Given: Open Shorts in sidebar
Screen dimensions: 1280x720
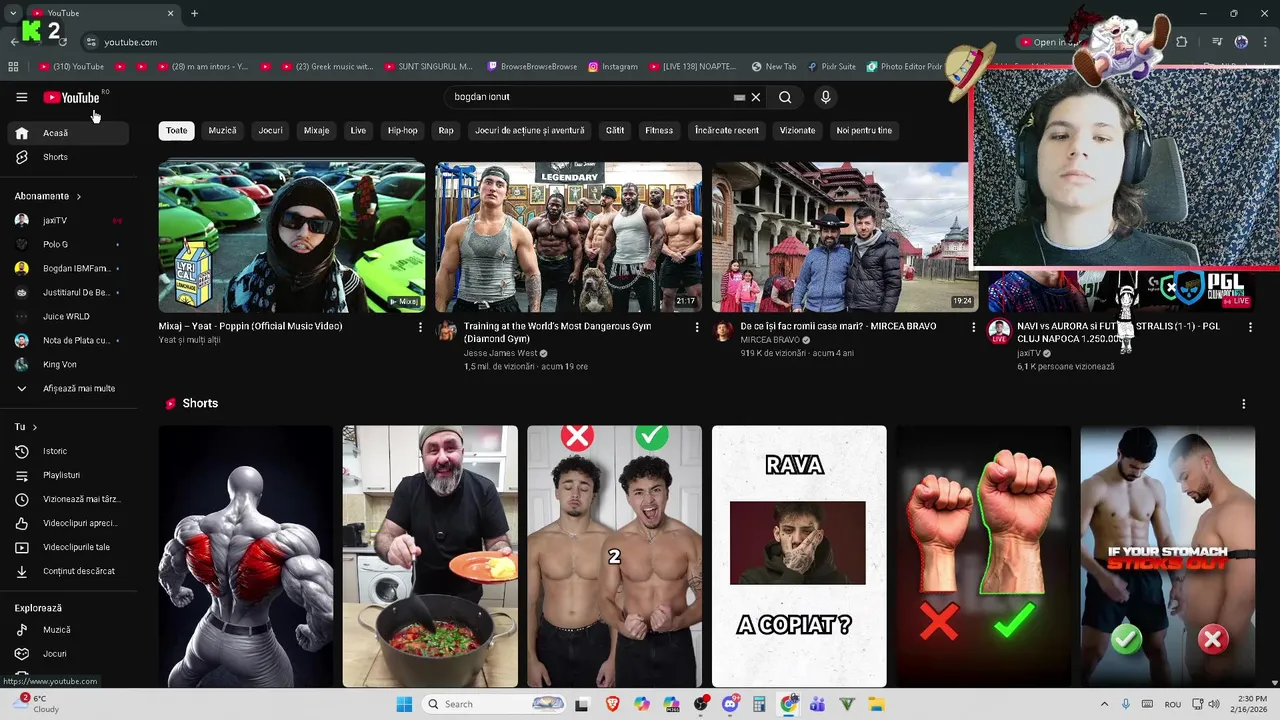Looking at the screenshot, I should [68, 157].
